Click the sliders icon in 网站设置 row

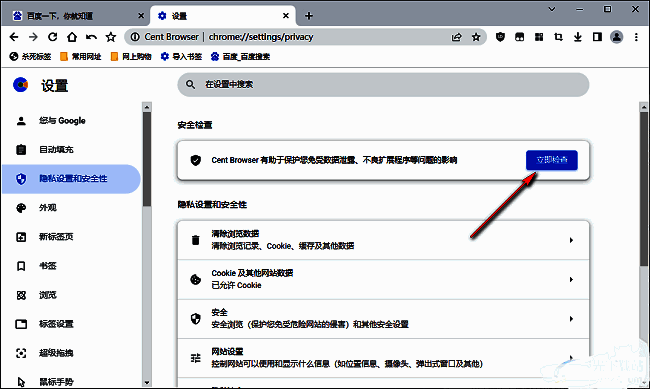click(x=195, y=357)
